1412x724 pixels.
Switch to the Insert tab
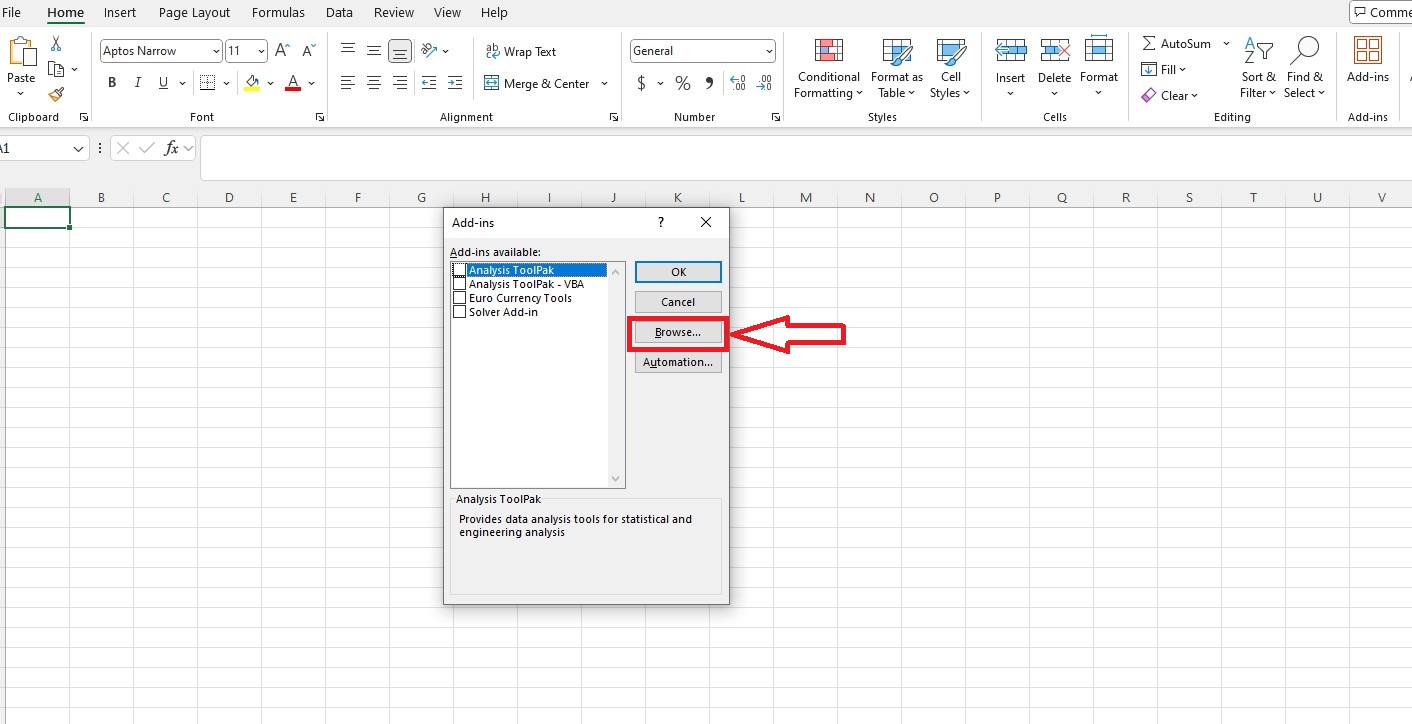[120, 13]
